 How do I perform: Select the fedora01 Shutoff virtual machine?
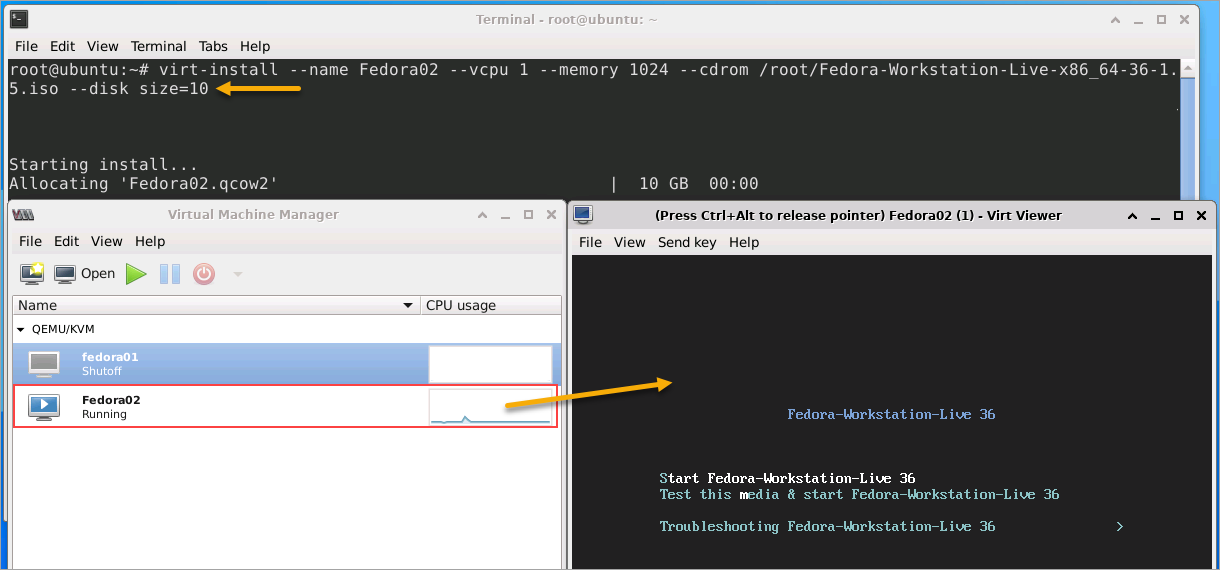coord(287,364)
